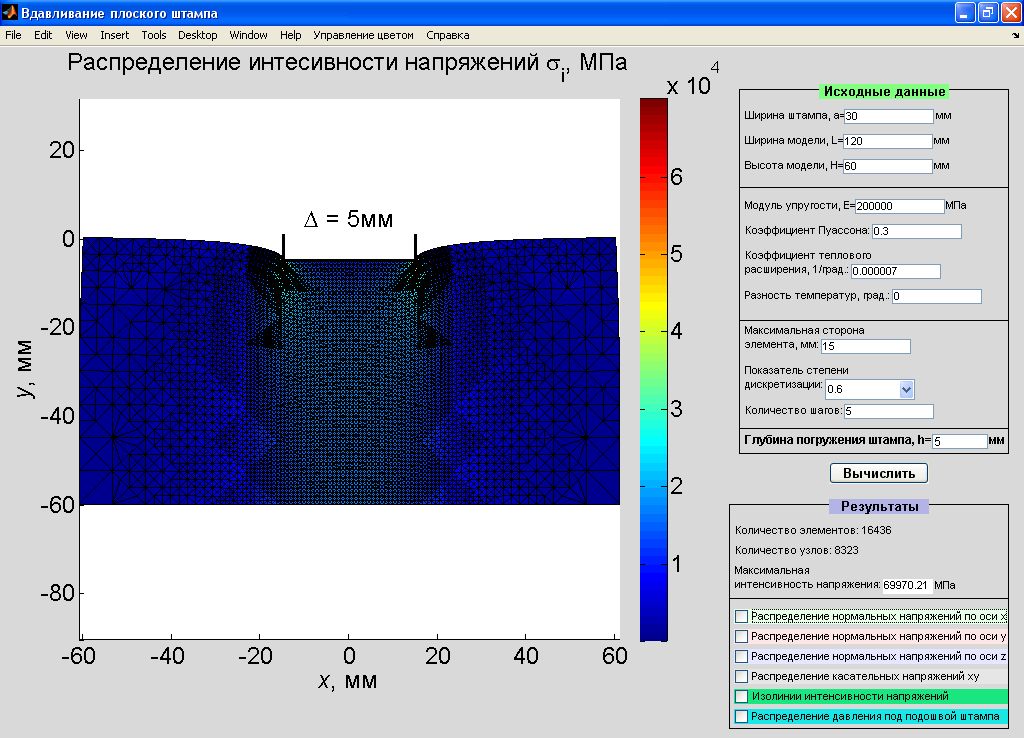Open the Управление цветом menu

click(x=363, y=35)
